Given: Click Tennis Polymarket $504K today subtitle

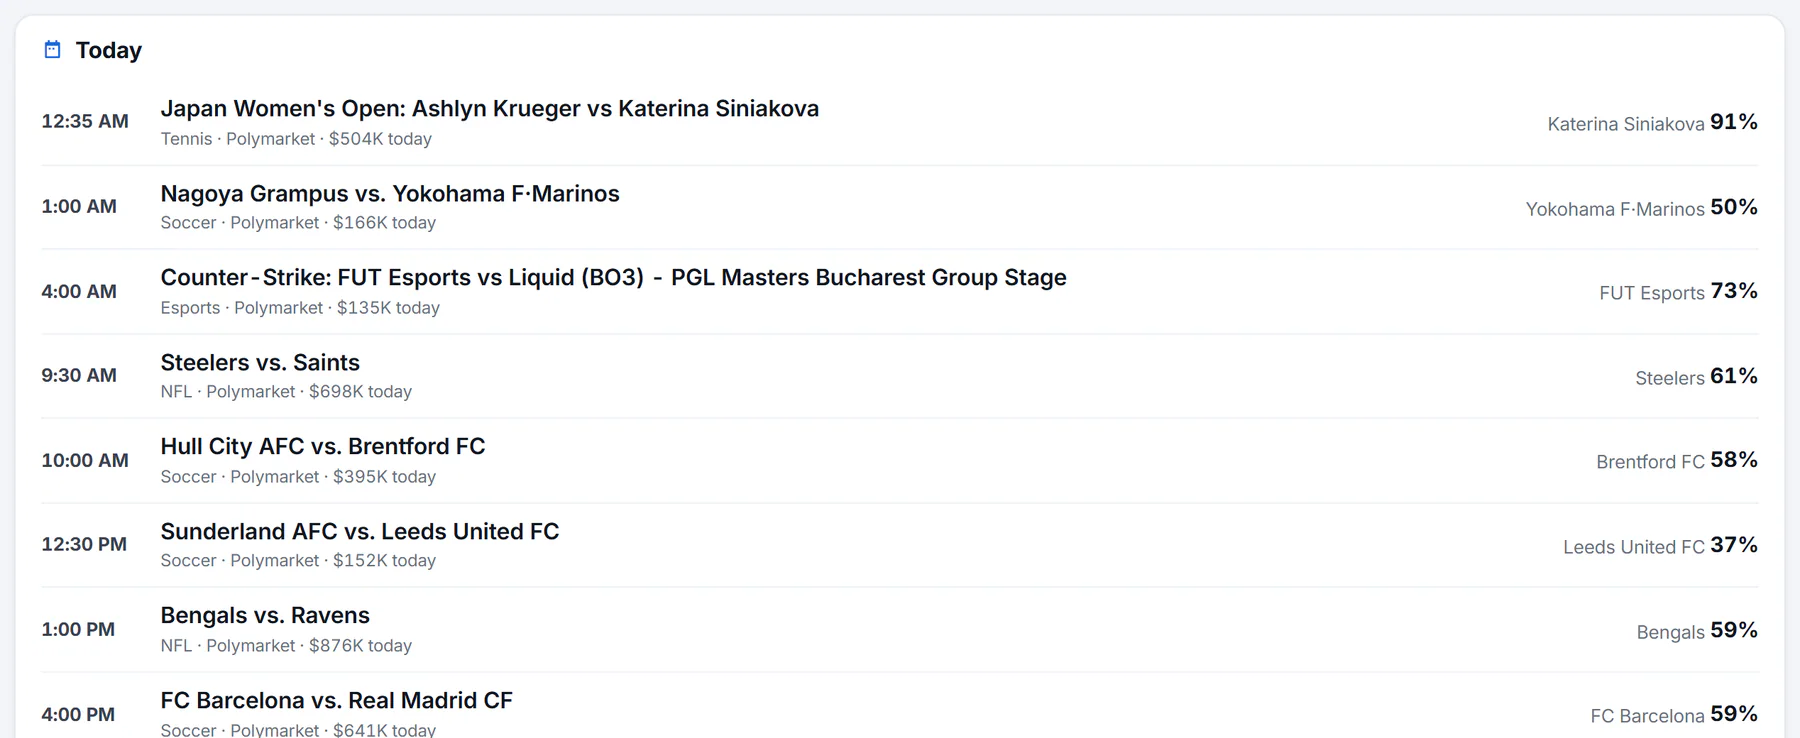Looking at the screenshot, I should pyautogui.click(x=296, y=139).
